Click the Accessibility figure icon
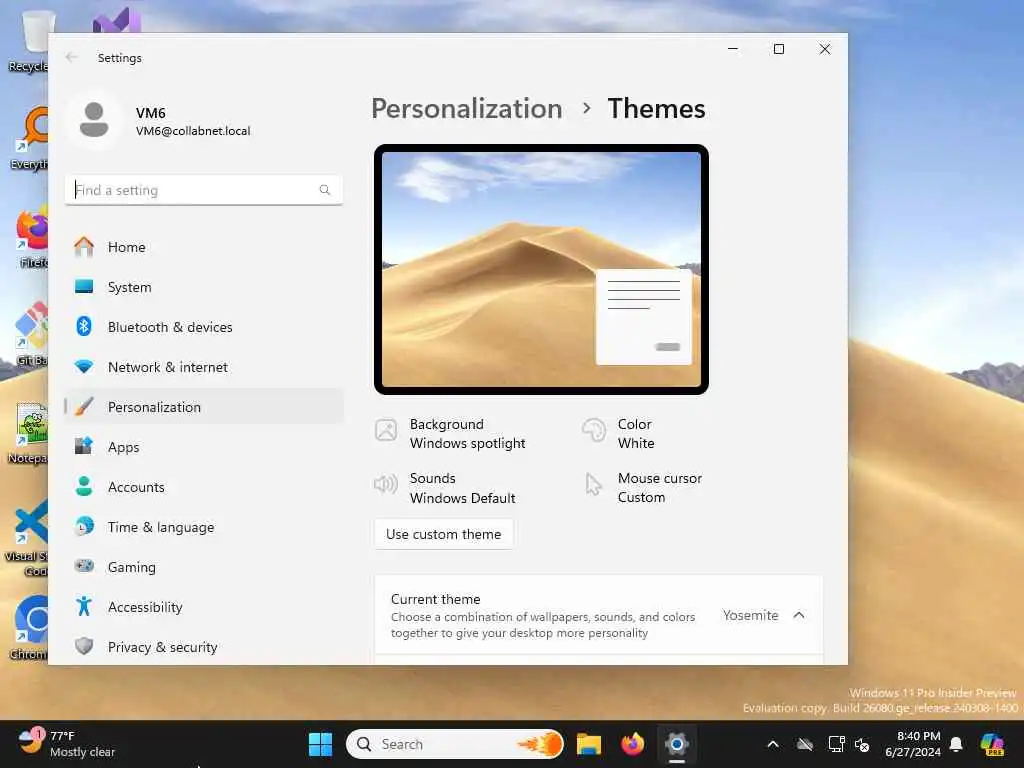 pyautogui.click(x=84, y=607)
